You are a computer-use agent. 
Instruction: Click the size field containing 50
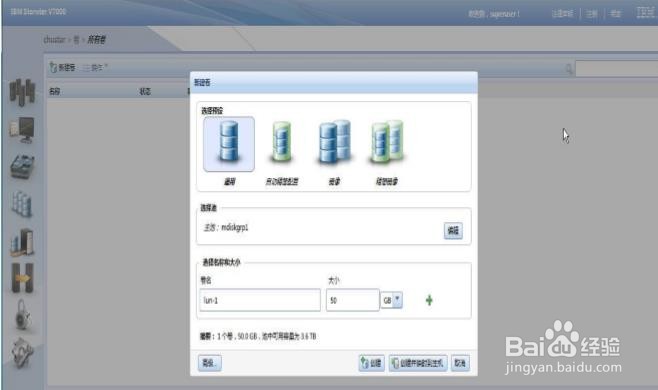352,300
